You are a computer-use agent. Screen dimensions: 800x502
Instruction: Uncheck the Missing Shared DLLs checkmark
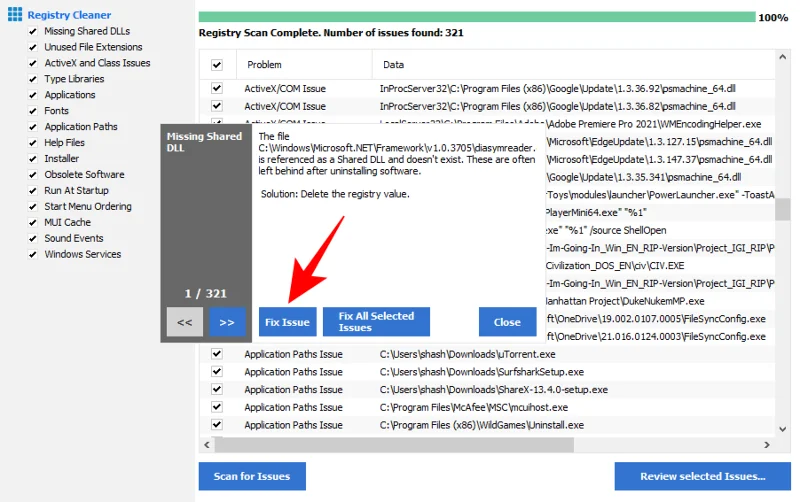(x=33, y=31)
